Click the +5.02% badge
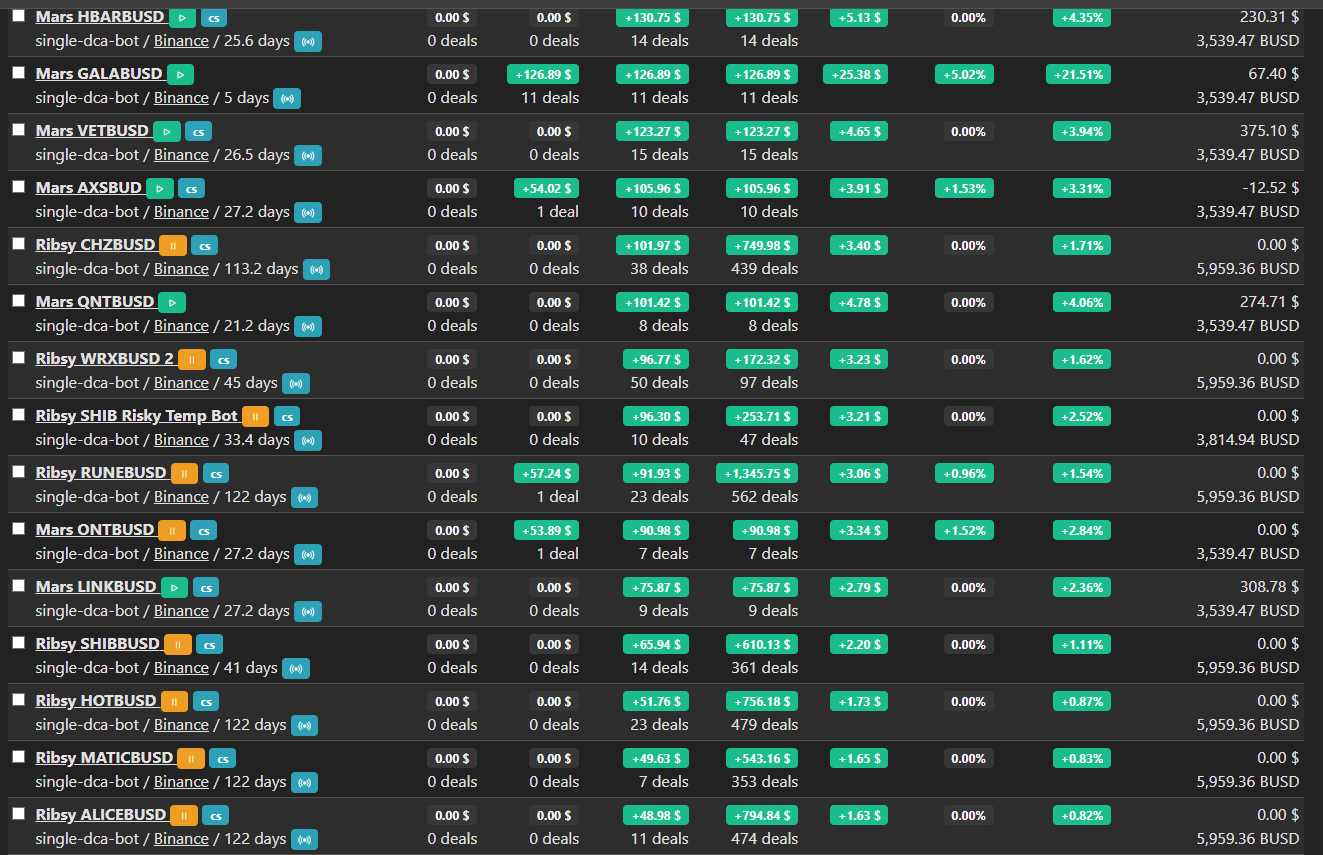Screen dimensions: 1323x855 [964, 74]
